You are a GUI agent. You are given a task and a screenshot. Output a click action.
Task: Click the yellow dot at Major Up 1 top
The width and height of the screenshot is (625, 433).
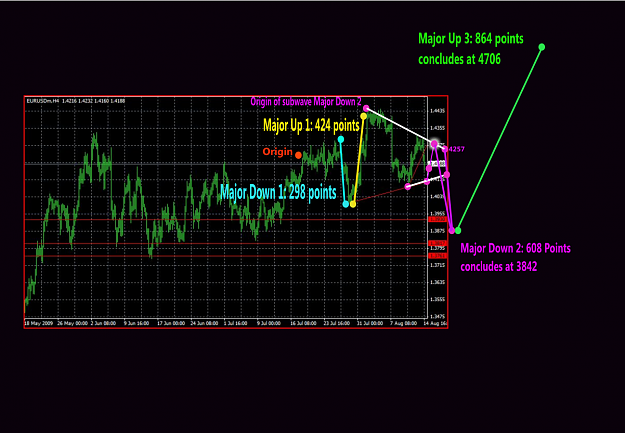tap(364, 116)
